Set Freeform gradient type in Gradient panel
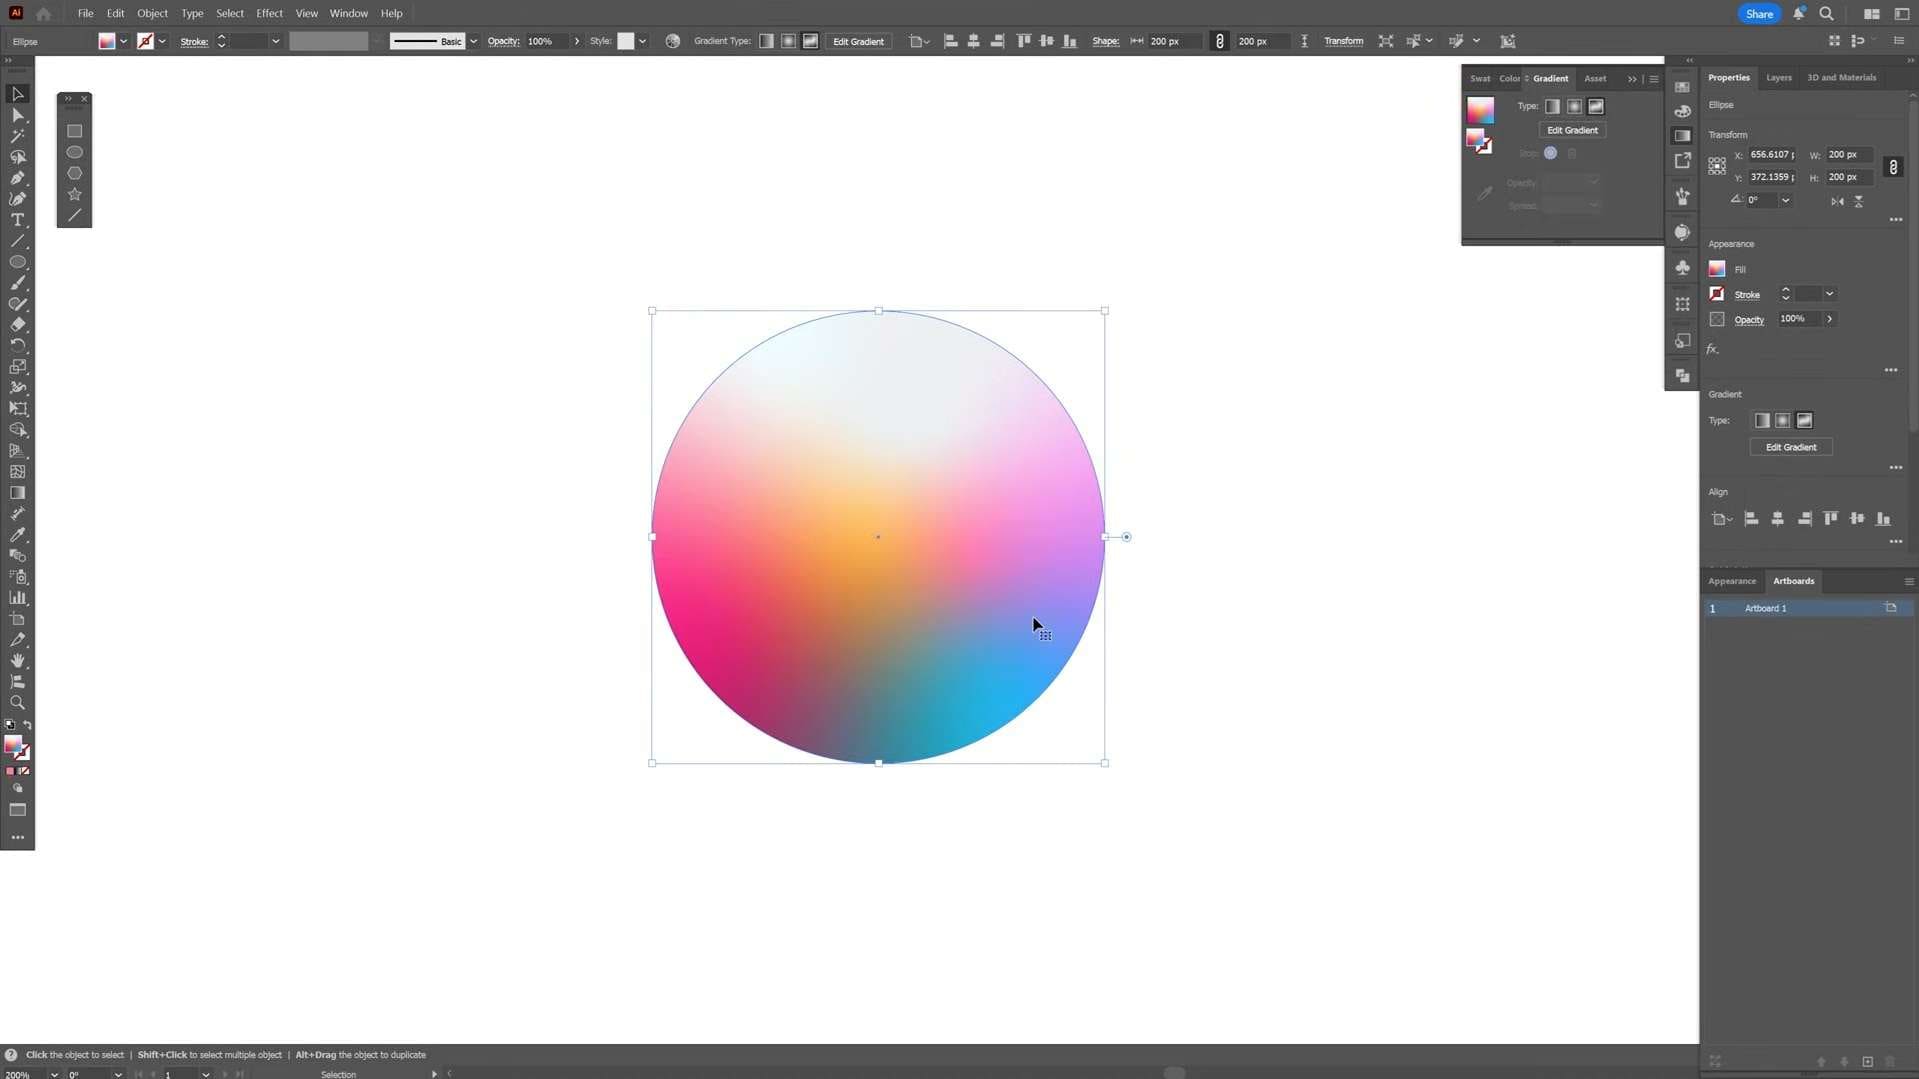The height and width of the screenshot is (1079, 1919). (x=1596, y=106)
